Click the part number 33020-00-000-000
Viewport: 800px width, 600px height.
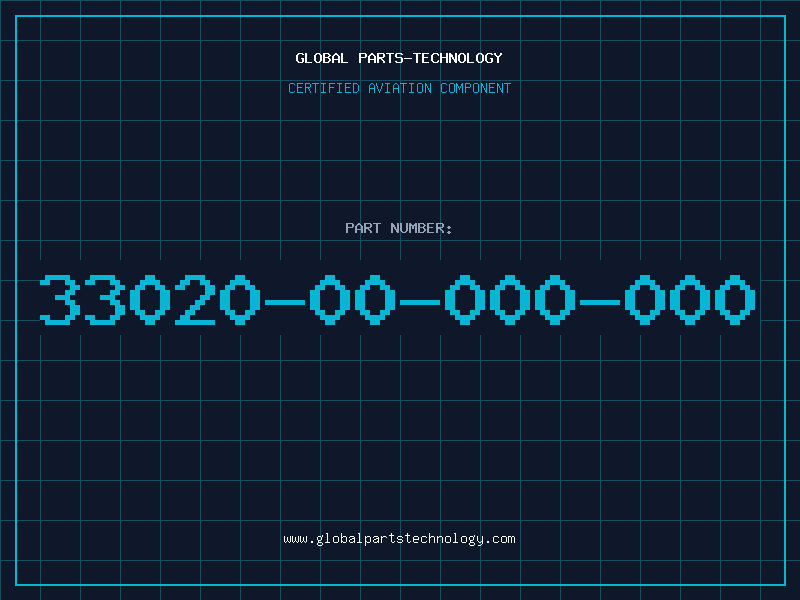398,299
